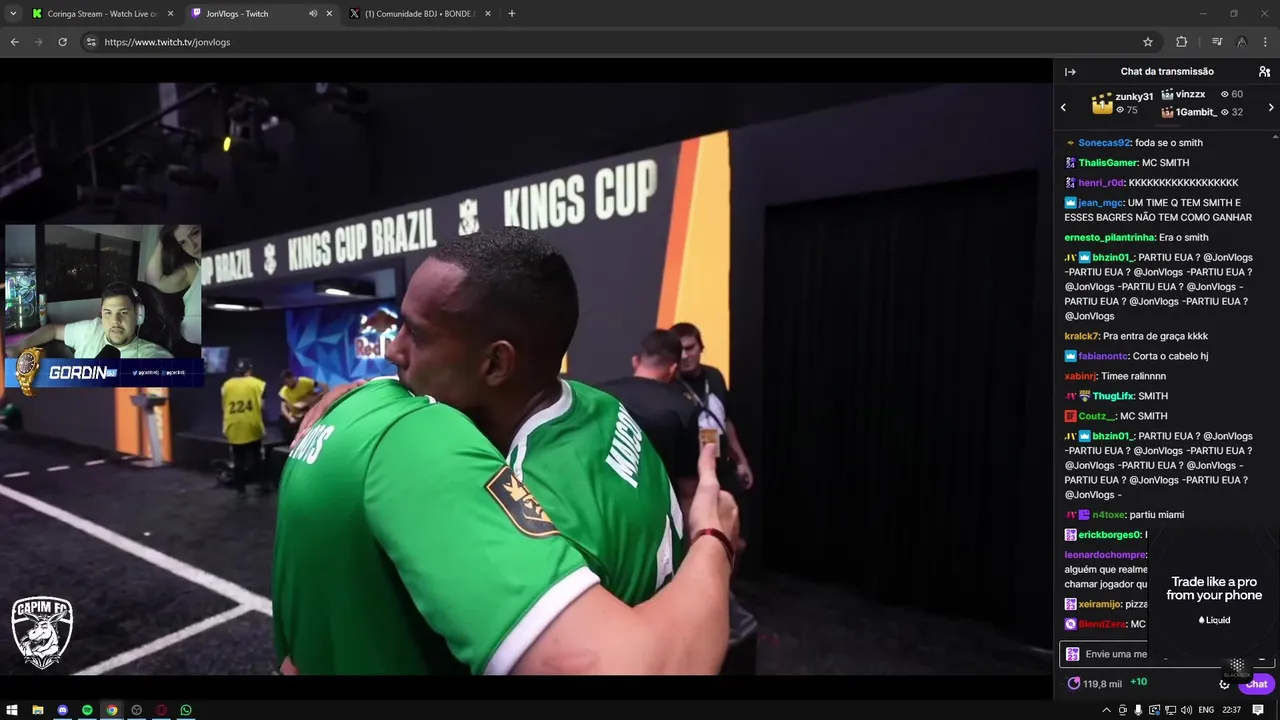
Task: Open the chat community users list
Action: pos(1264,72)
